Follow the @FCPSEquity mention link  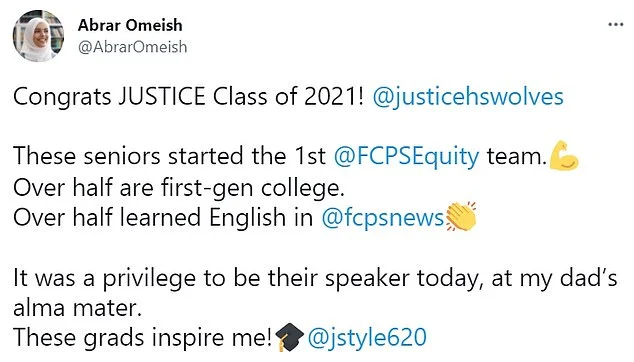point(406,156)
